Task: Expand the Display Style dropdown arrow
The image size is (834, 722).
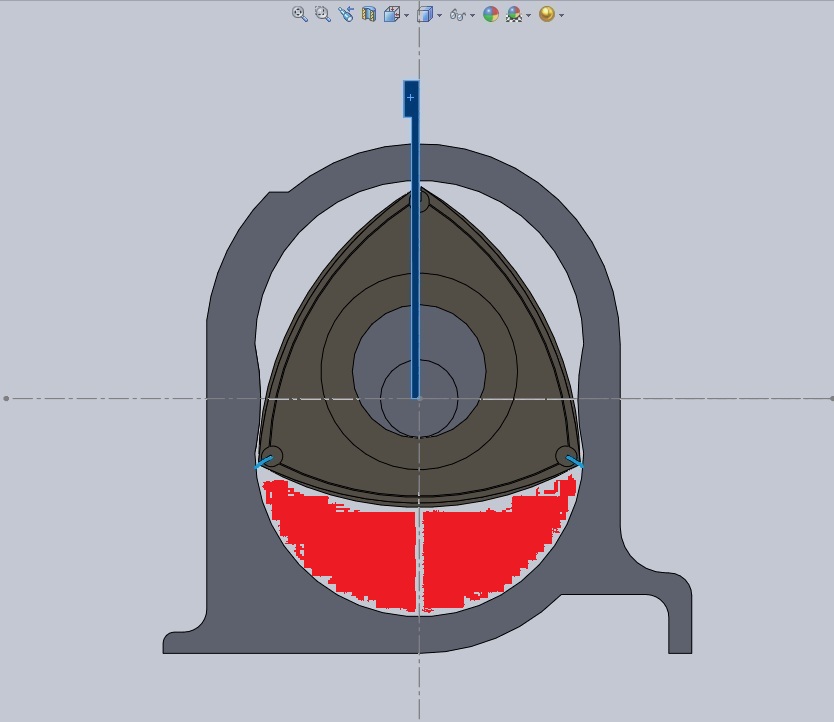Action: pos(439,15)
